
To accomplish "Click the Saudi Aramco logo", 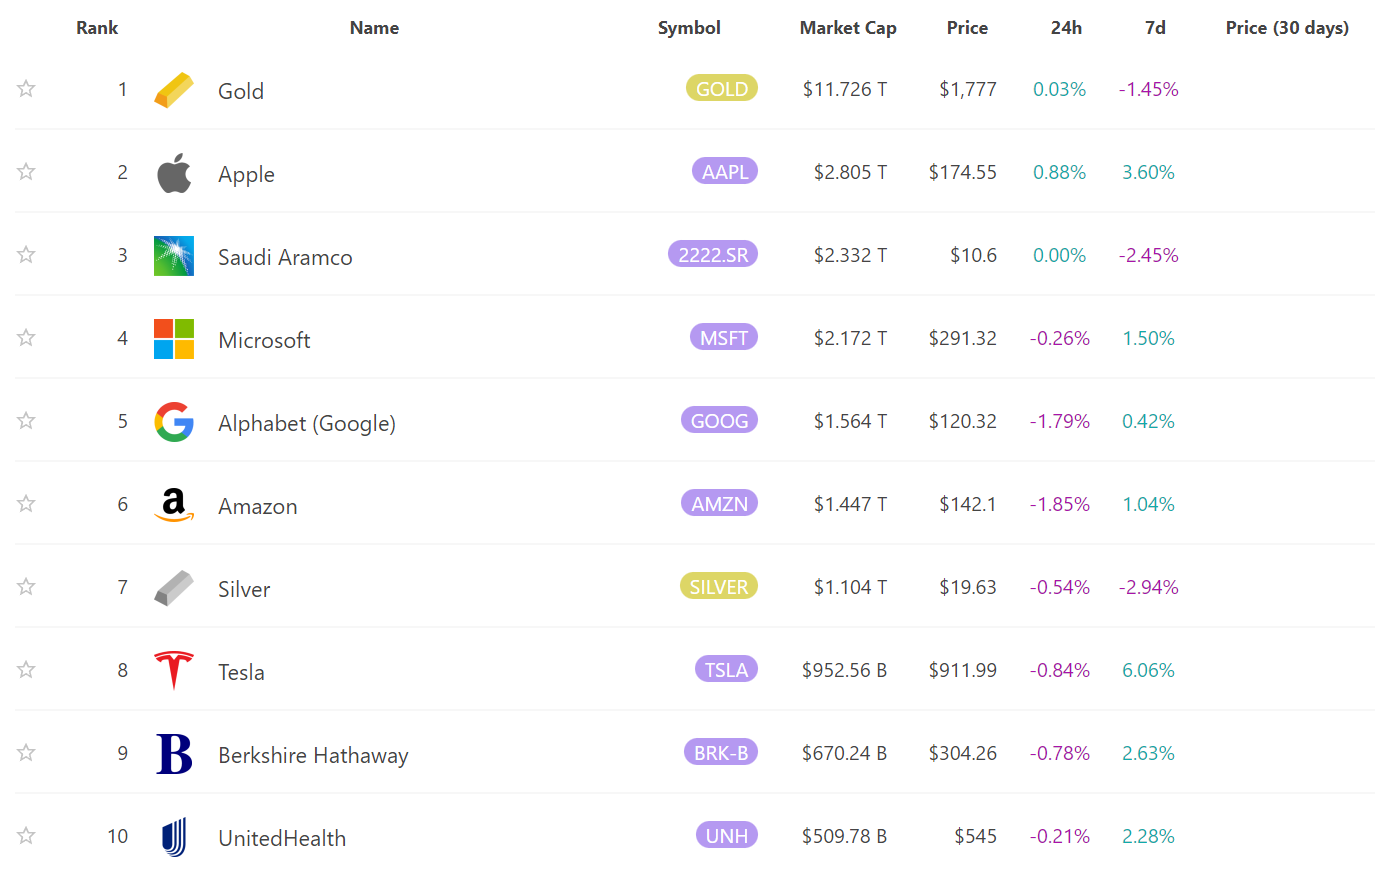I will point(174,256).
